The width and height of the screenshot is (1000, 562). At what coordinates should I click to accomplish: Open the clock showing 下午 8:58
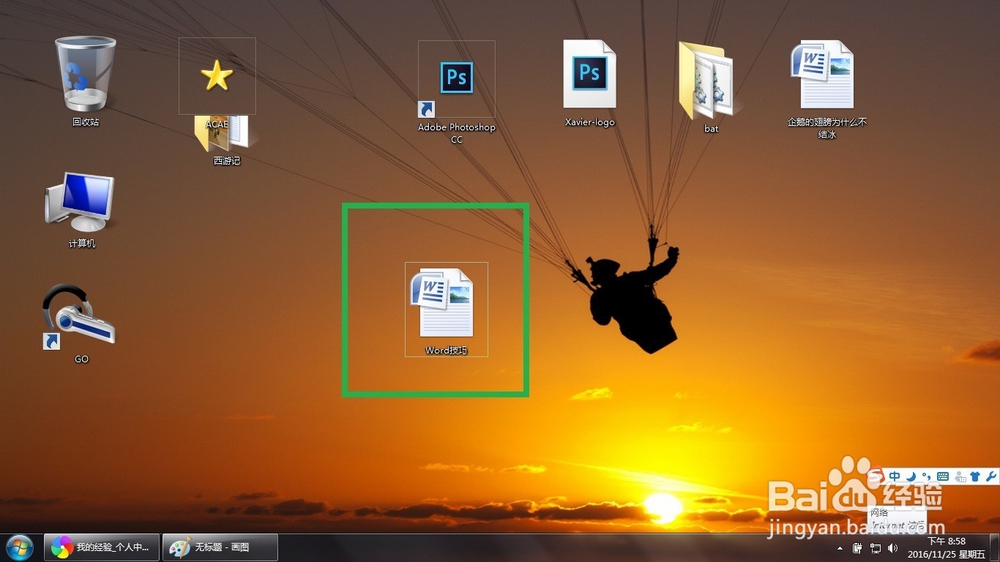(946, 548)
